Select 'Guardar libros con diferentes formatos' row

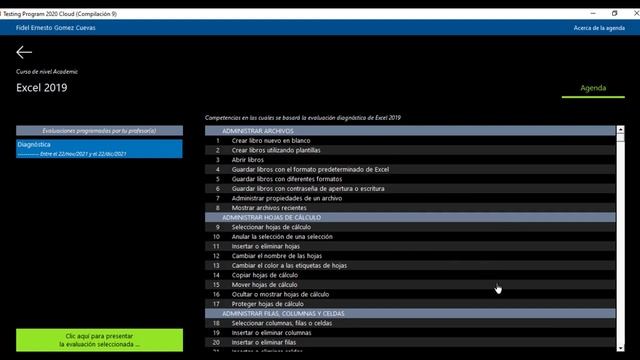point(410,179)
